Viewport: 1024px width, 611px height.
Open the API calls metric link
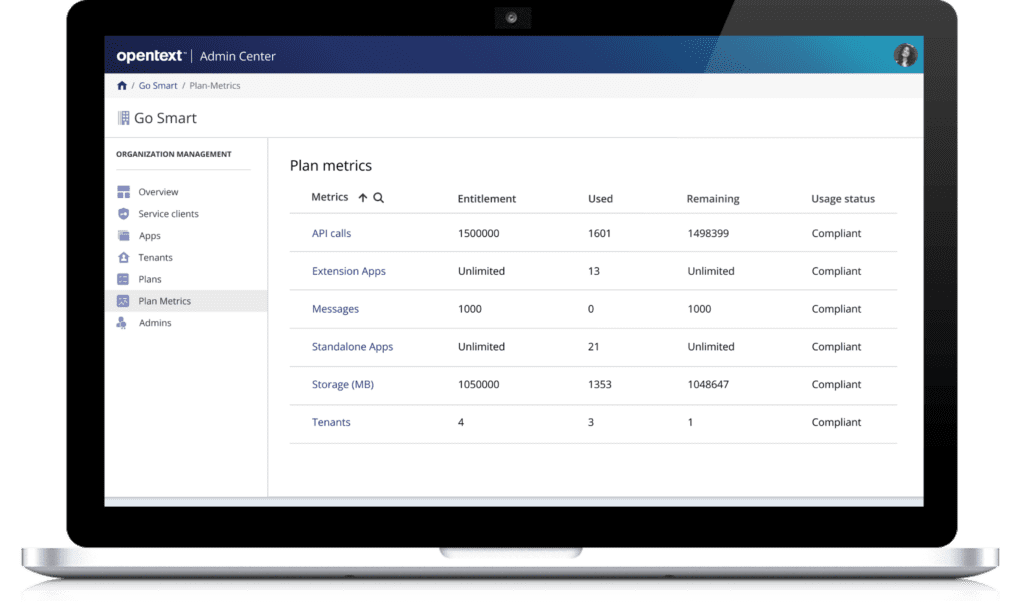[x=331, y=233]
